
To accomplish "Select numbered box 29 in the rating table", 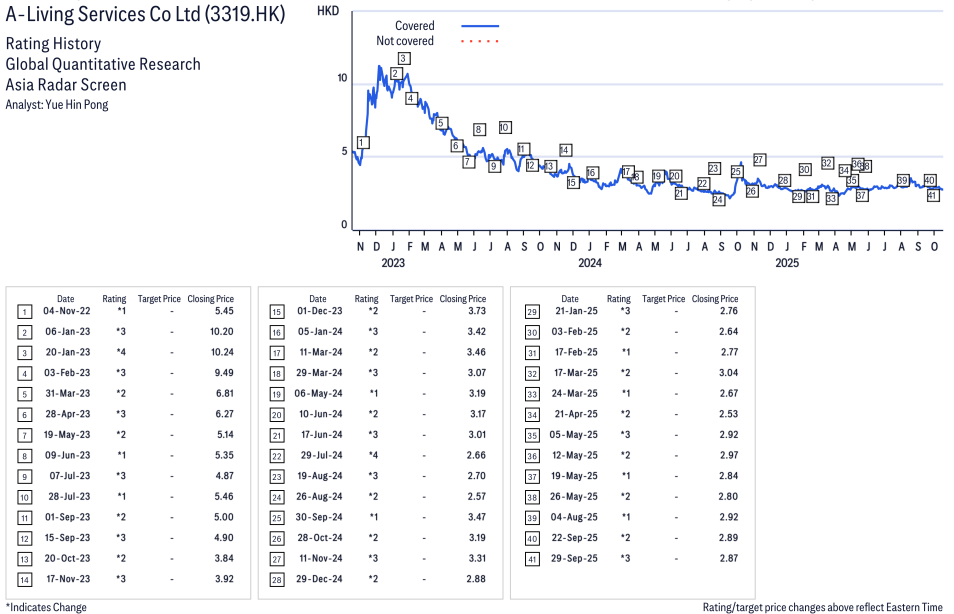I will (529, 312).
